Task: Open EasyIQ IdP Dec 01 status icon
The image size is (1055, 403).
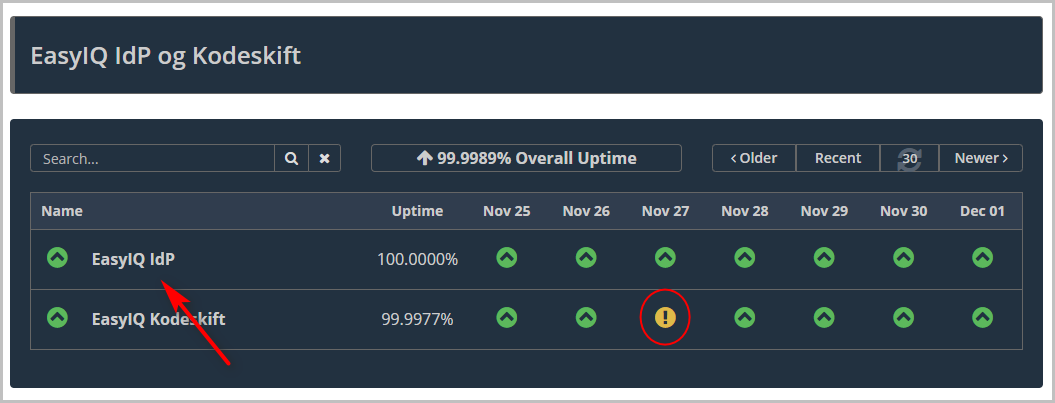Action: point(983,258)
